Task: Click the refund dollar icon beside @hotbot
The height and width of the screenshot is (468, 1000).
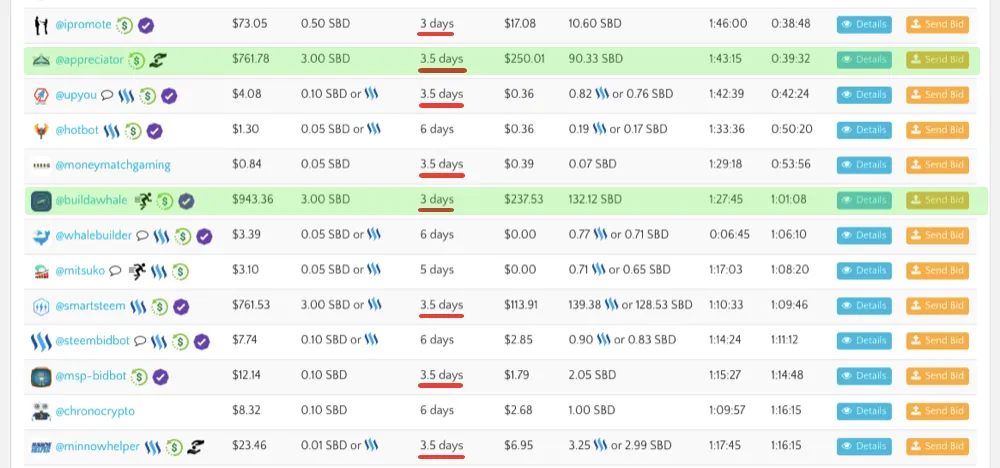Action: (x=133, y=131)
